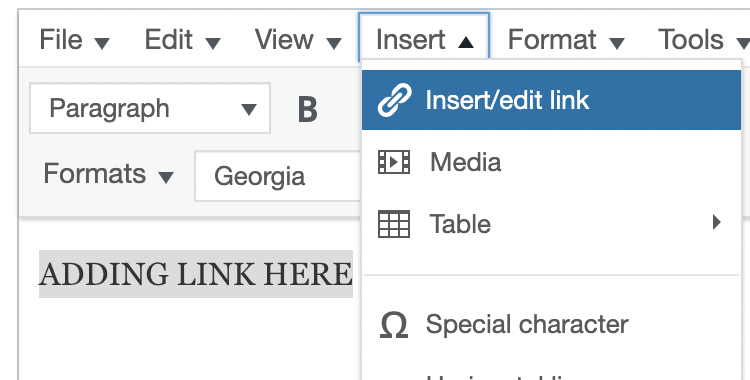Open the Tools menu
Screen dimensions: 750x380
pyautogui.click(x=703, y=39)
